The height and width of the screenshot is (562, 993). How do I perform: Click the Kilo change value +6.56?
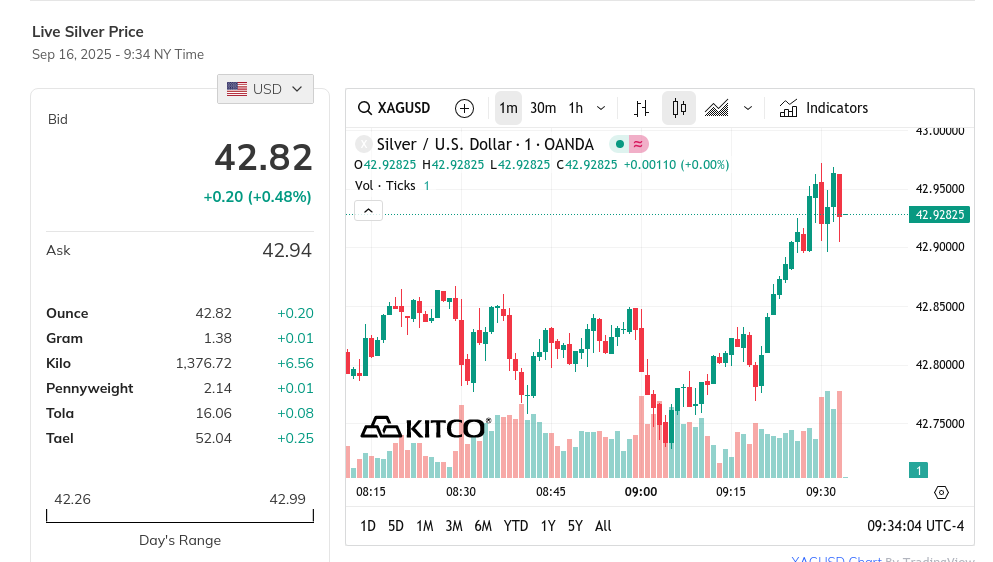pos(295,364)
